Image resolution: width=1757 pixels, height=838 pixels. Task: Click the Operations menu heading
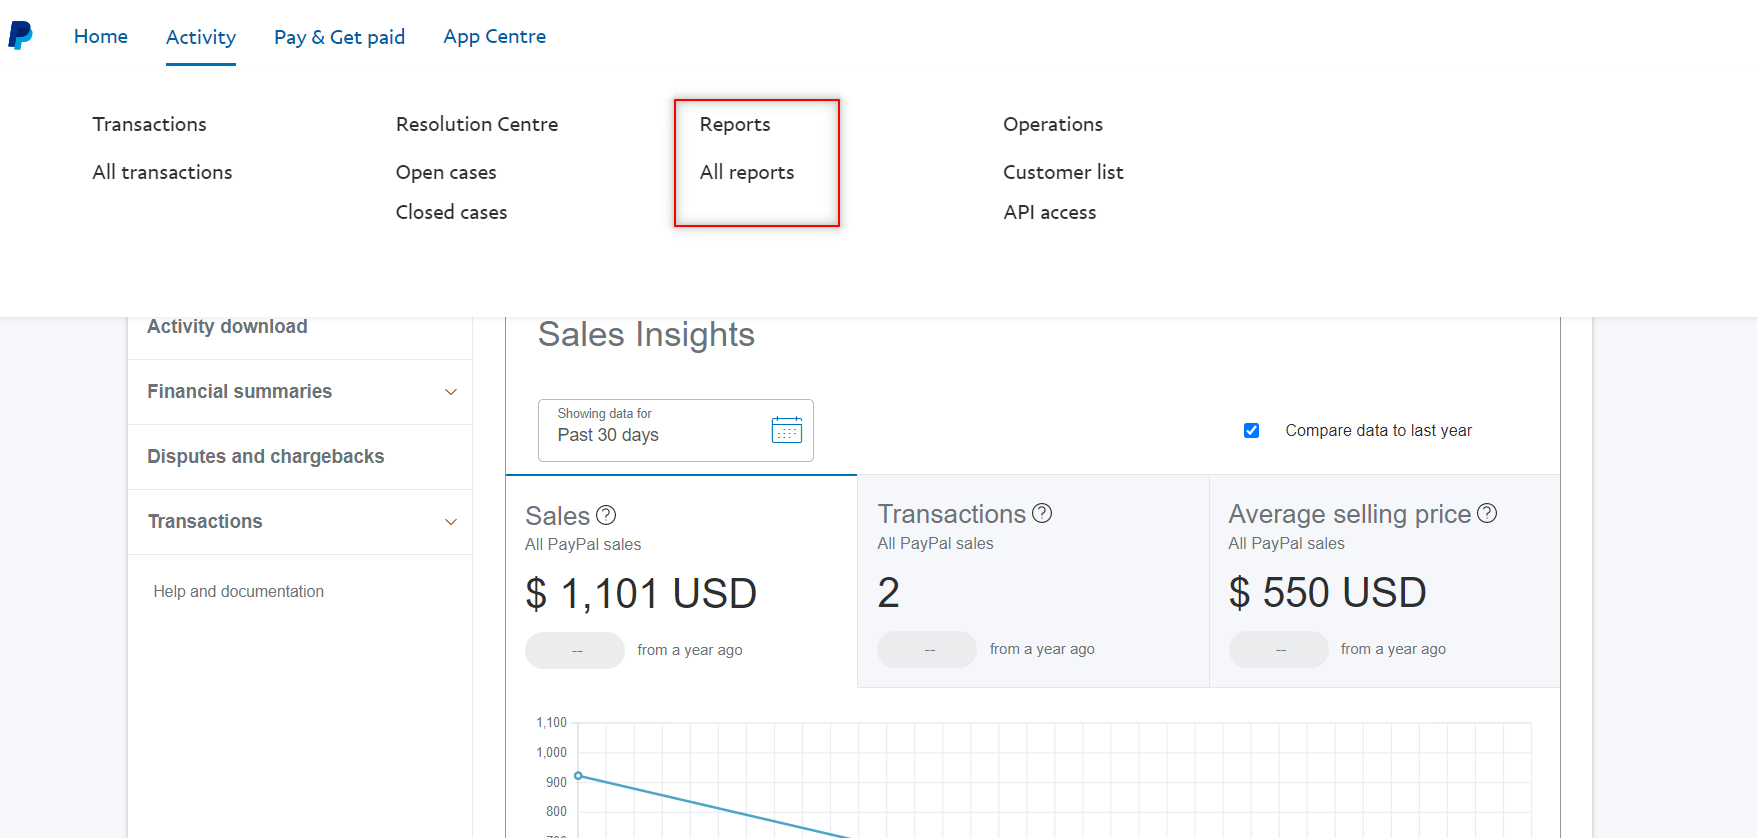(x=1053, y=124)
